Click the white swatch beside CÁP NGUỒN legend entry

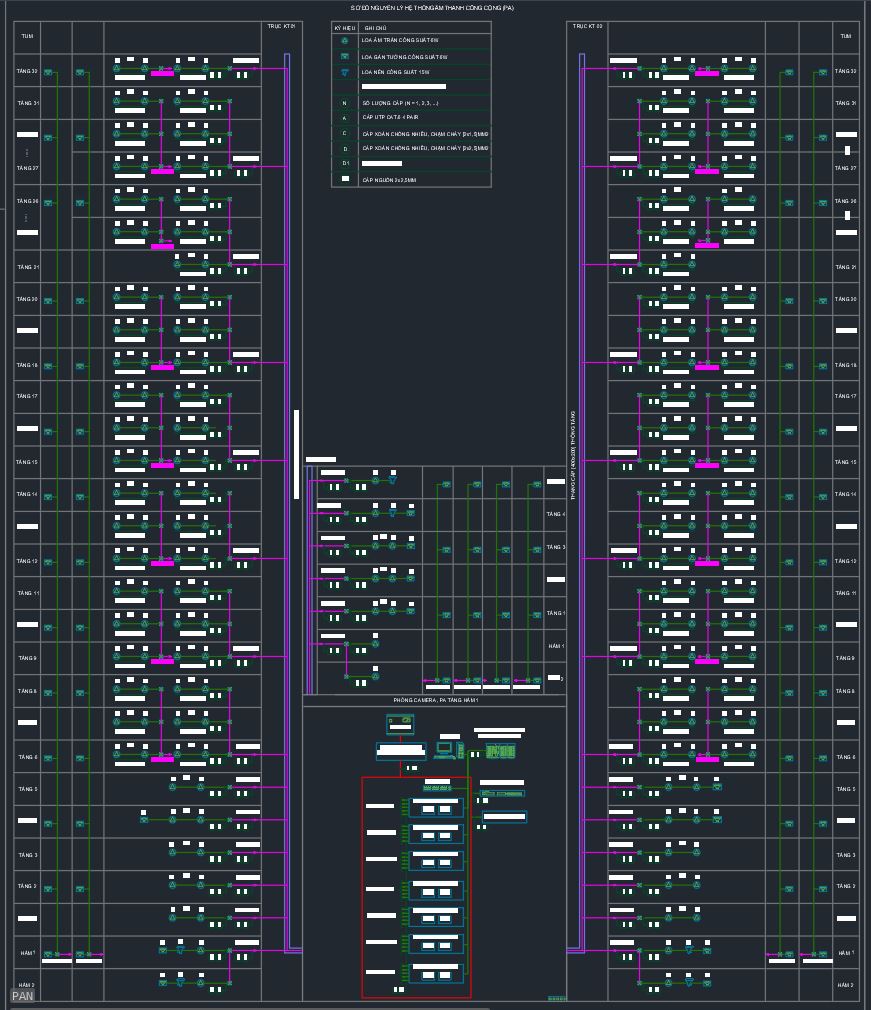coord(345,180)
